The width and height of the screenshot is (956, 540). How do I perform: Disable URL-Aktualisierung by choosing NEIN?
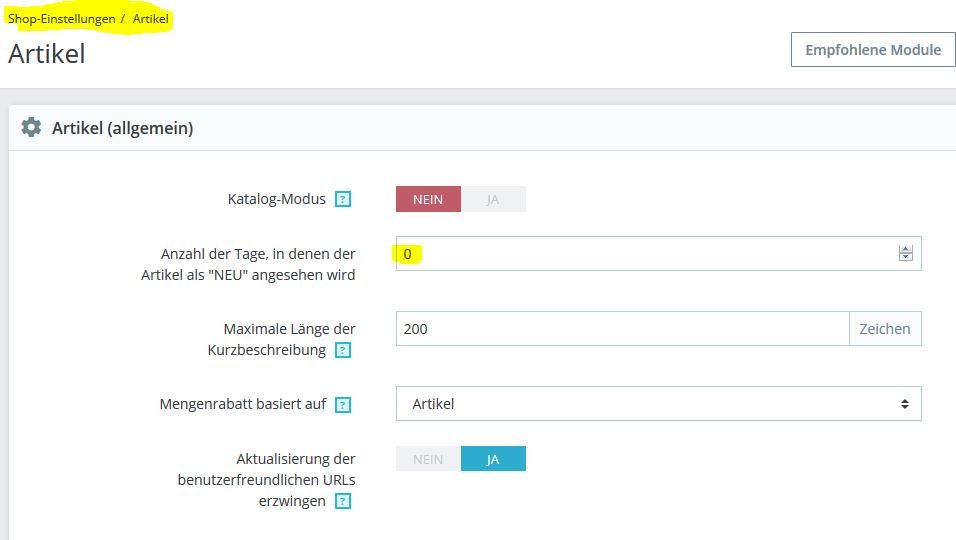428,459
